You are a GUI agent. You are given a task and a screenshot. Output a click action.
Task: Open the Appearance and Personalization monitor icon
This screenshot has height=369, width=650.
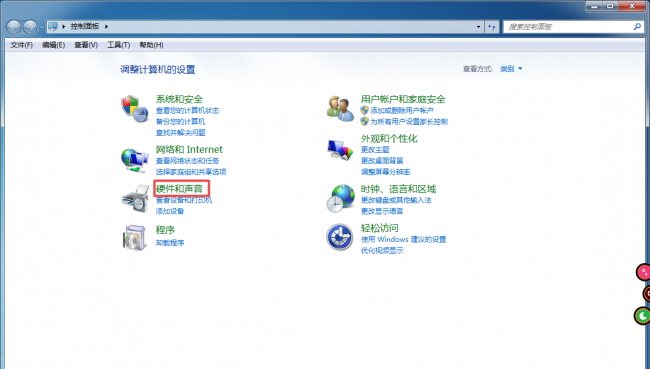[x=340, y=150]
